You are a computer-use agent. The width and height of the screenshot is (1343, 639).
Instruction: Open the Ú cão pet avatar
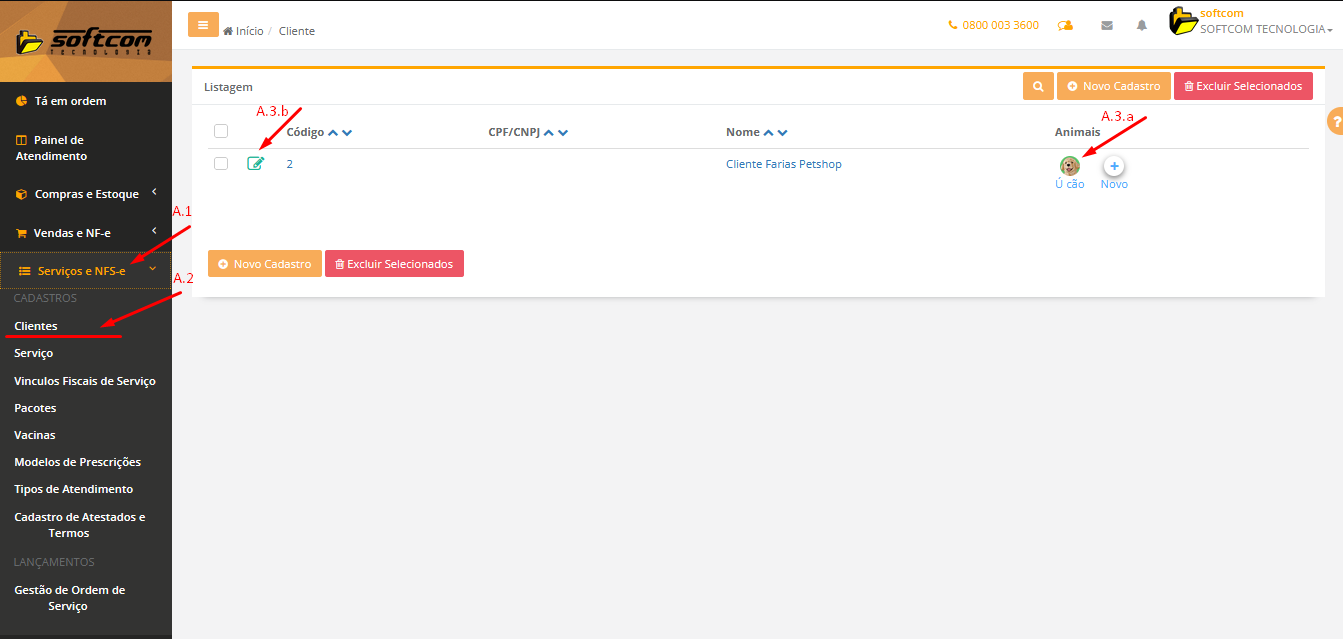[x=1069, y=166]
